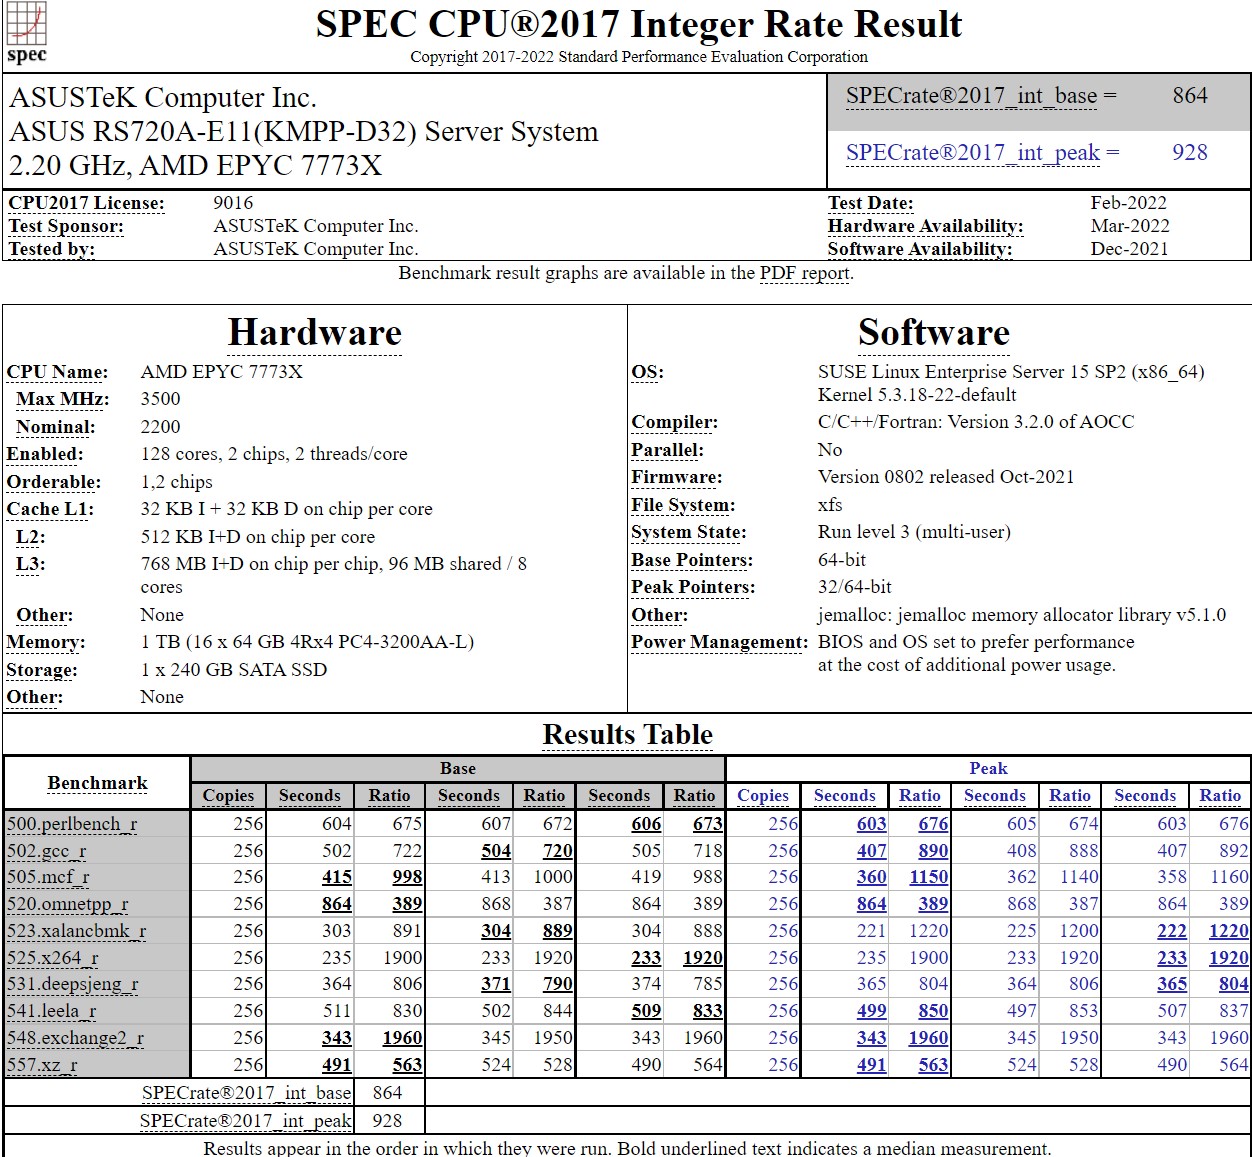Click the Compiler label in Software section
Viewport: 1252px width, 1157px height.
[x=671, y=422]
